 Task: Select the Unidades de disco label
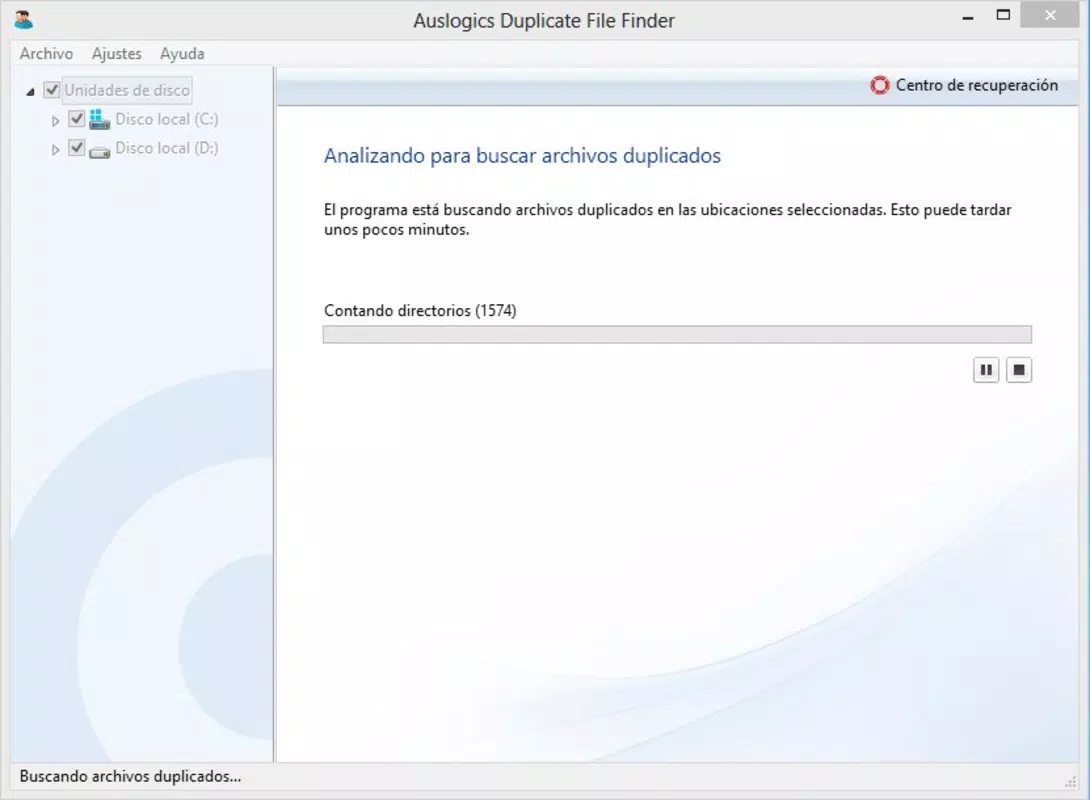coord(127,90)
